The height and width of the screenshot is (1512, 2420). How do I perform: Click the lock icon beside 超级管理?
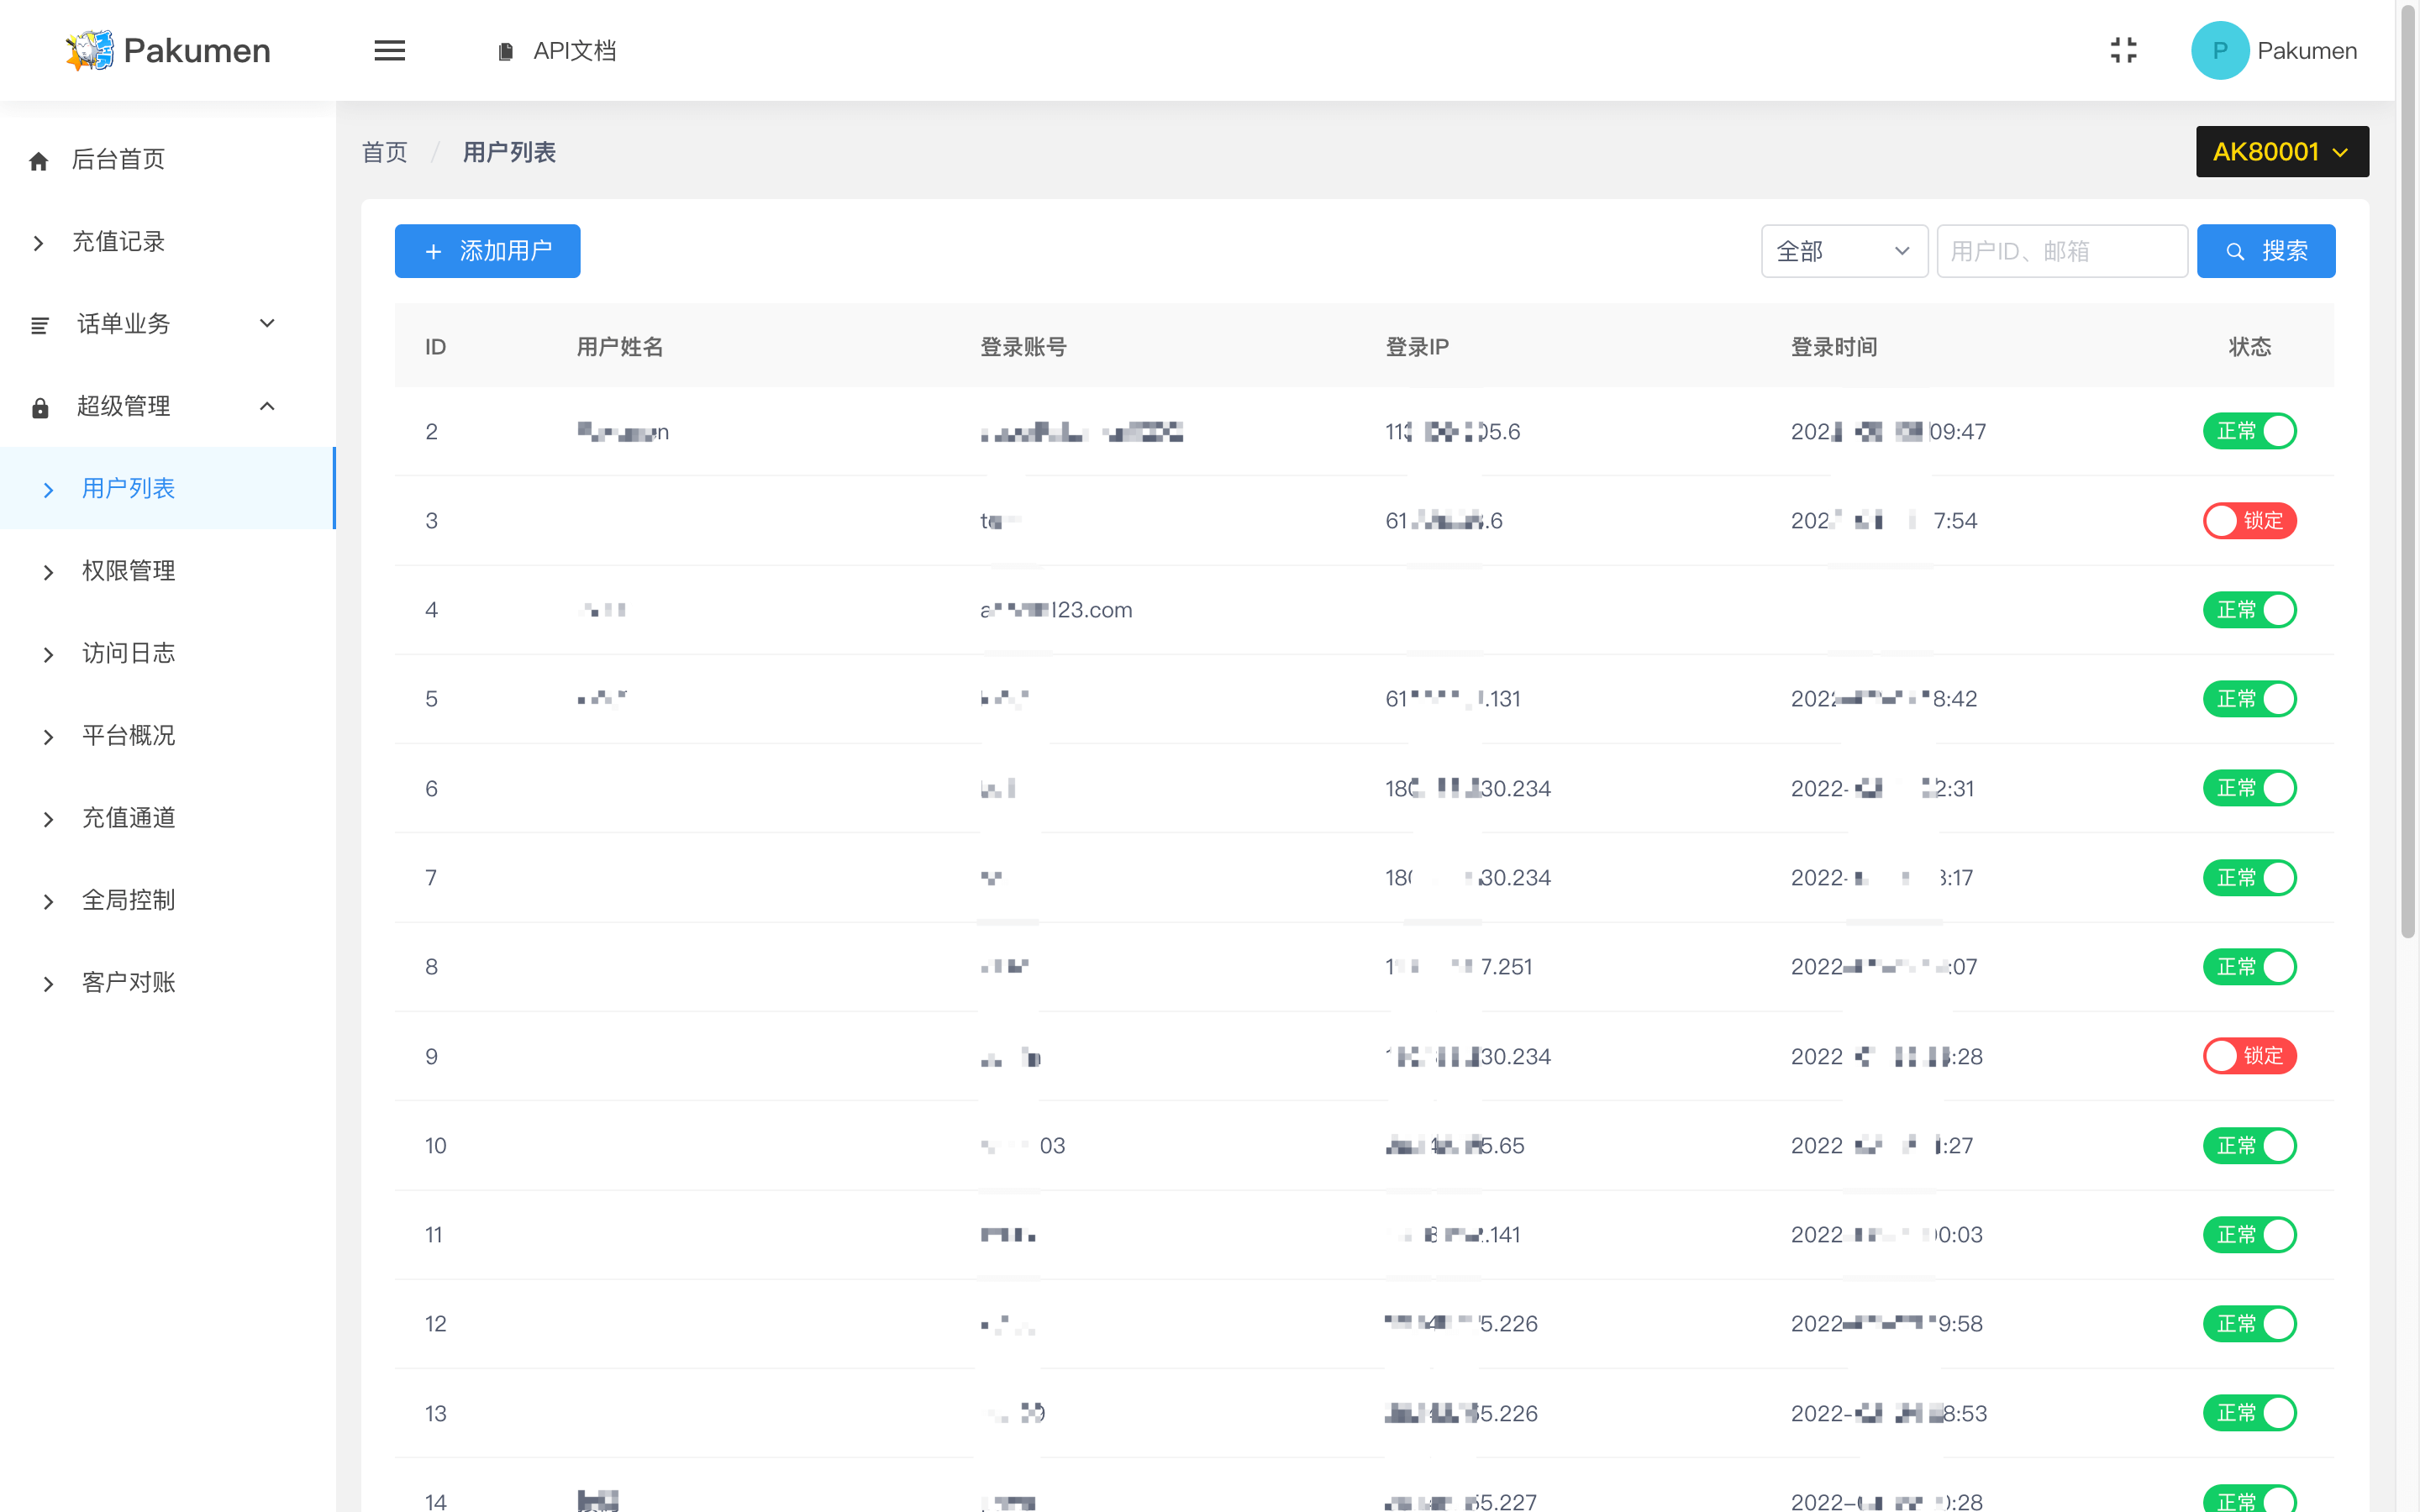point(40,407)
